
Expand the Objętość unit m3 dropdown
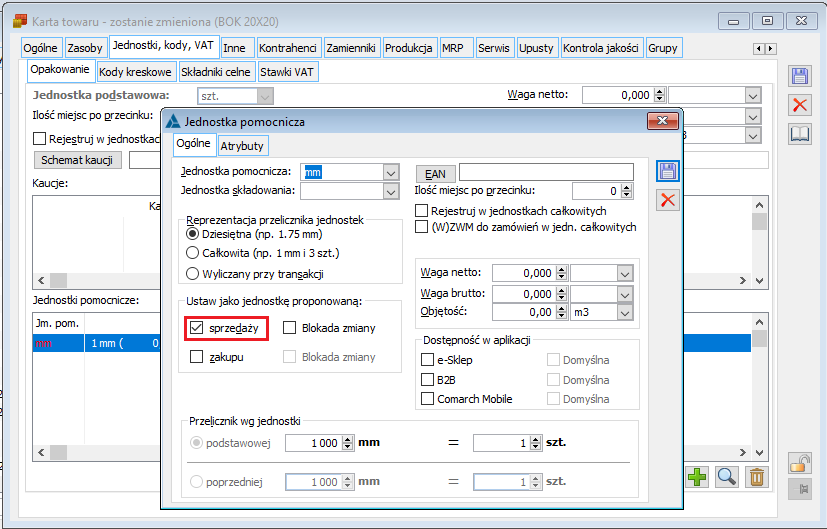[x=625, y=313]
